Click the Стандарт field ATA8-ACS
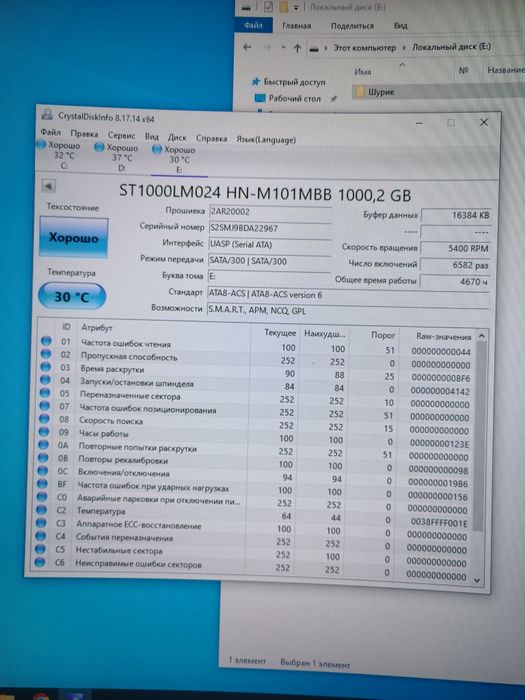Image resolution: width=525 pixels, height=700 pixels. click(348, 295)
